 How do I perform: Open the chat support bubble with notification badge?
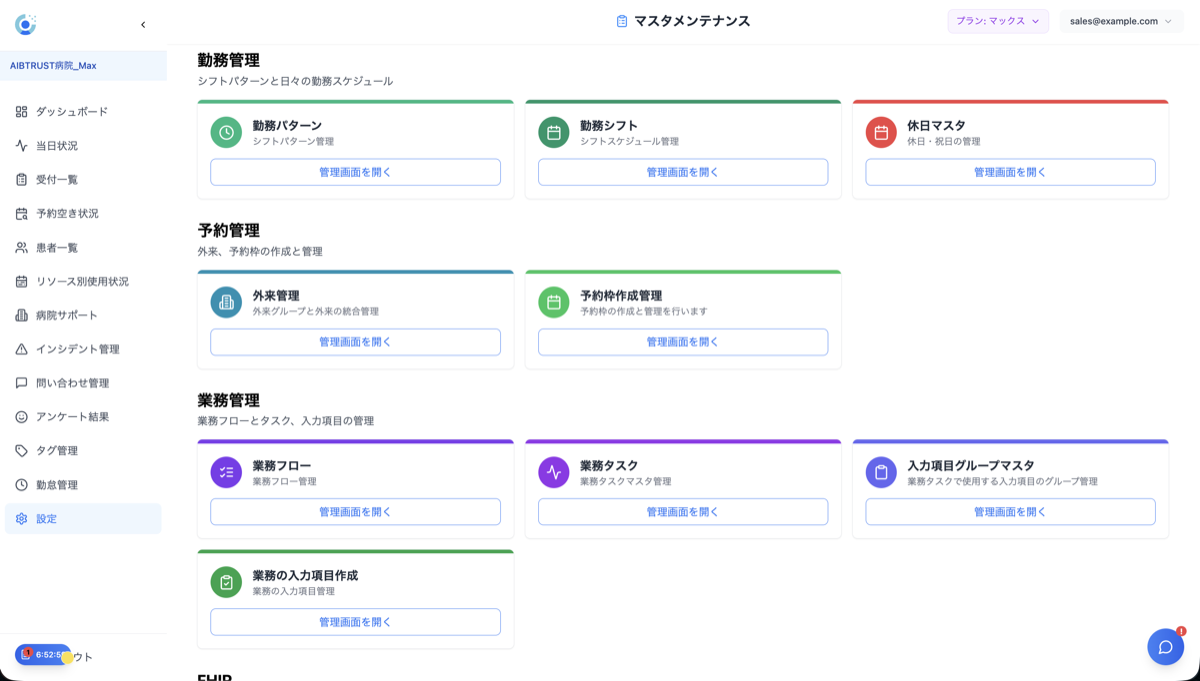[1165, 647]
